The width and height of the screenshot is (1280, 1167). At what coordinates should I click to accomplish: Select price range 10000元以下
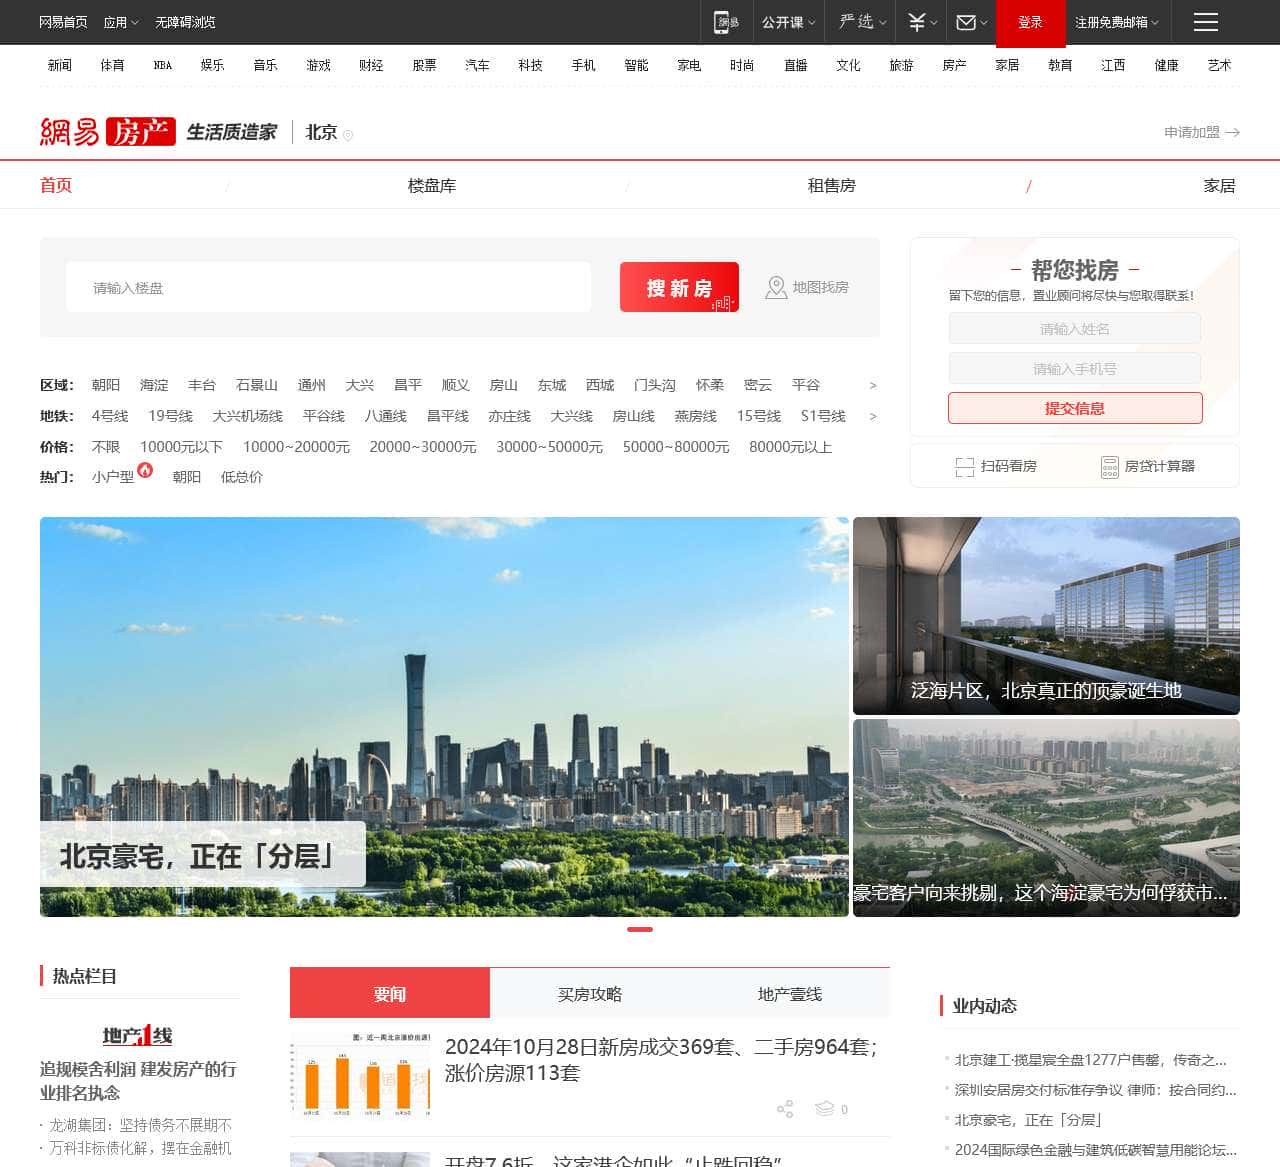pyautogui.click(x=181, y=447)
